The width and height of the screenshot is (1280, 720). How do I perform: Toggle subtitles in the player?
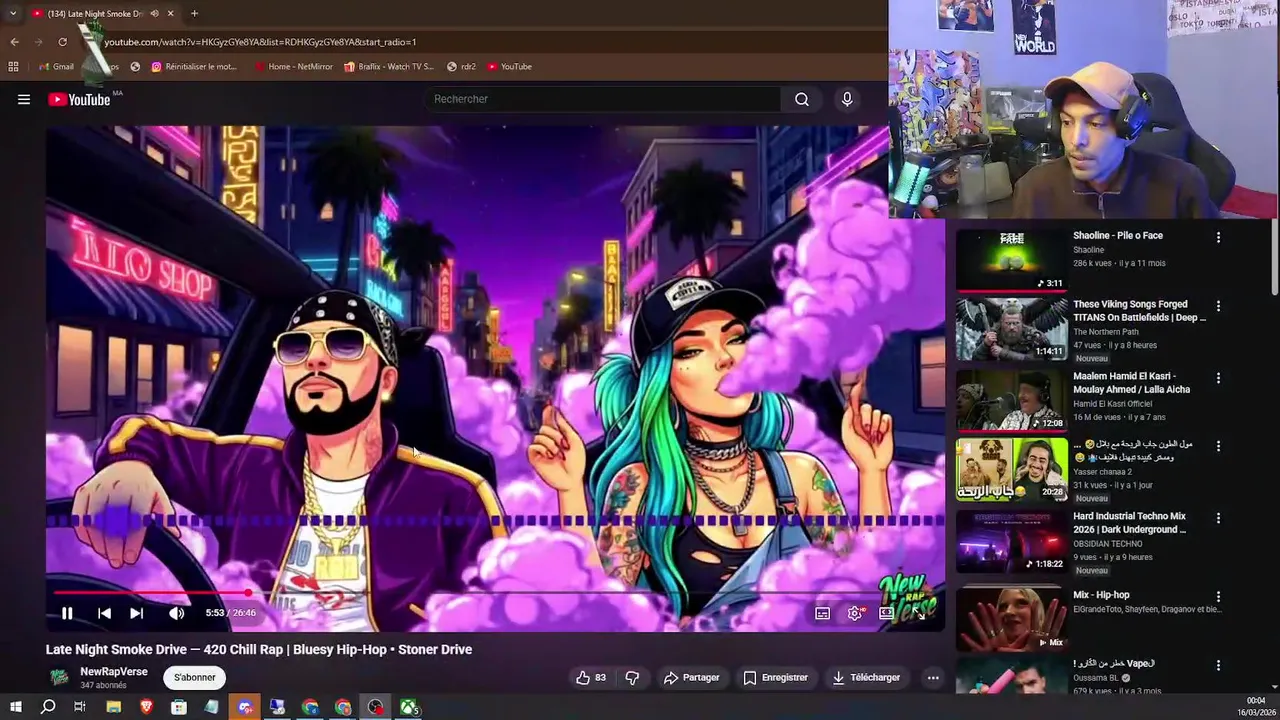[822, 613]
